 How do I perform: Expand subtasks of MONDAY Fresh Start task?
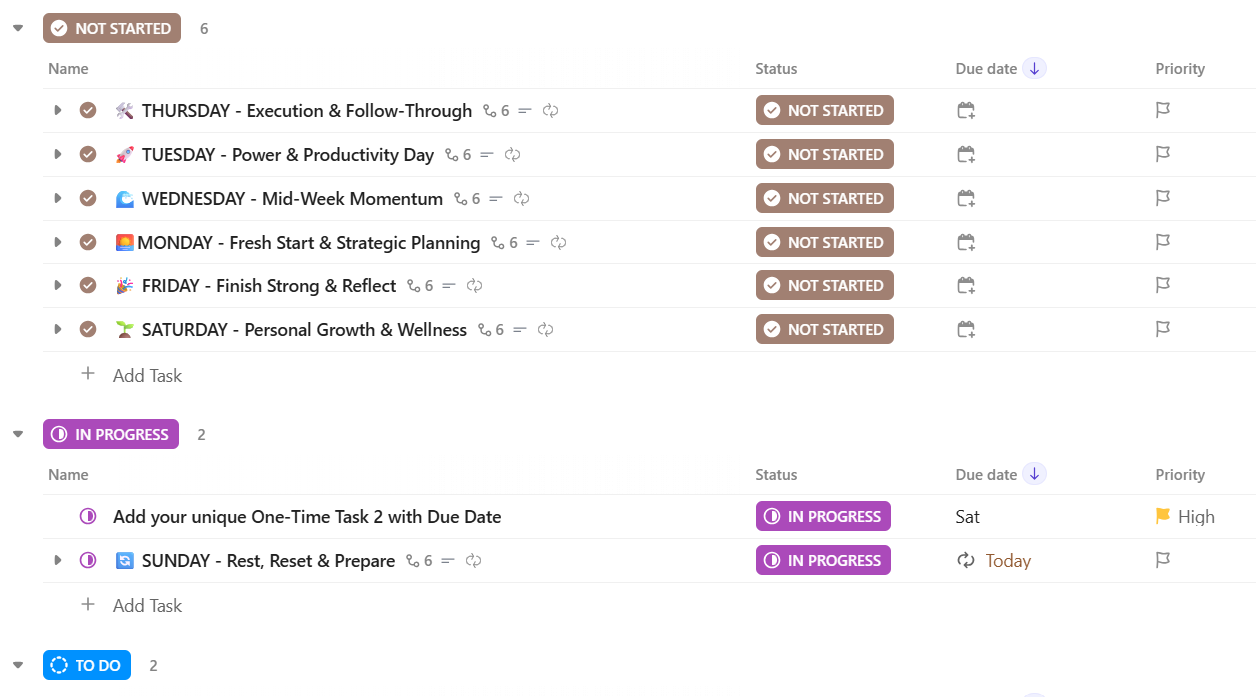(58, 242)
